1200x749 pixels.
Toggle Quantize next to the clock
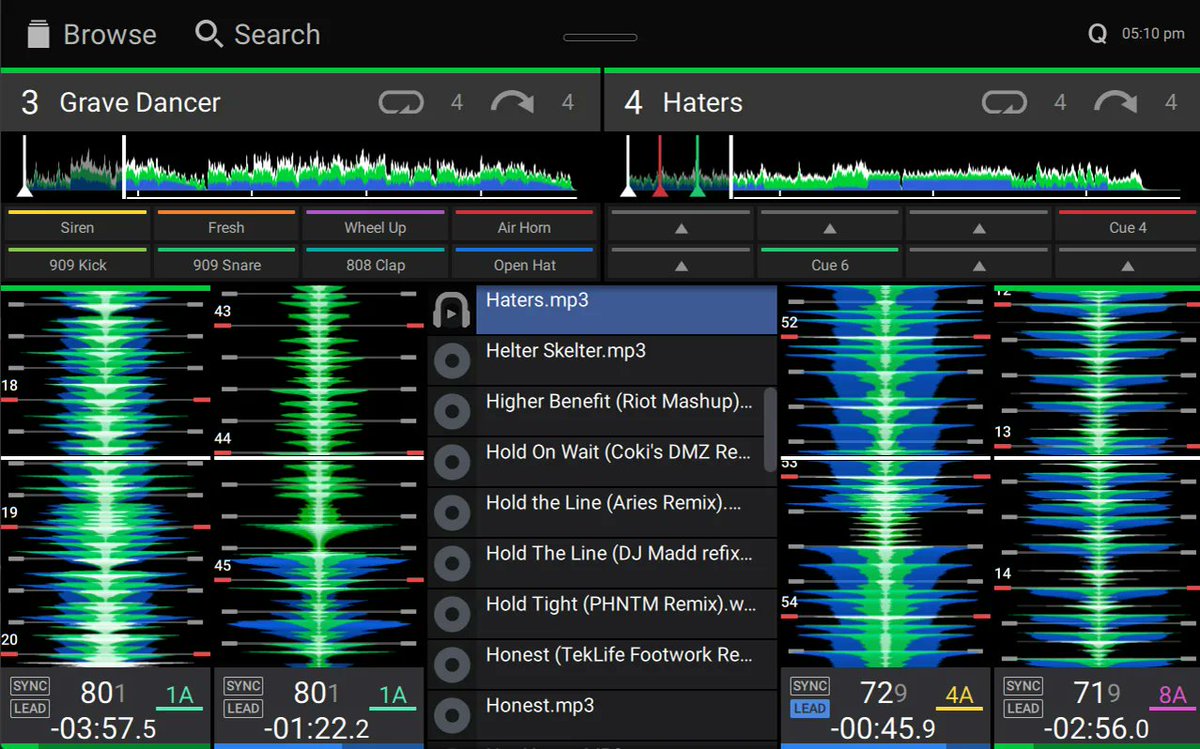pos(1097,32)
